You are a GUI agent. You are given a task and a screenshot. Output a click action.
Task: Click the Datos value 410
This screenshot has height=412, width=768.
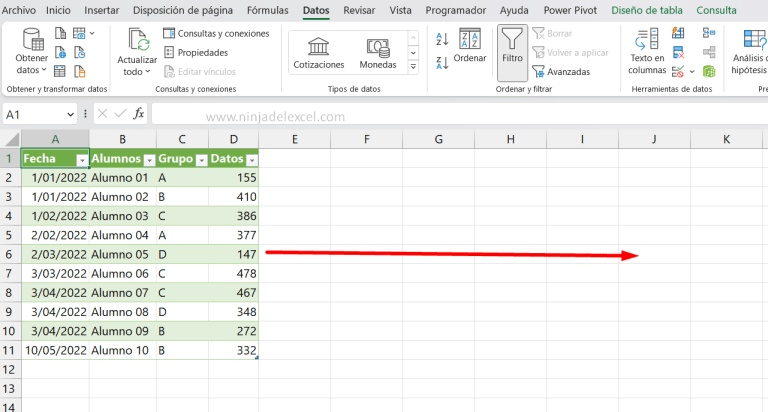click(233, 197)
